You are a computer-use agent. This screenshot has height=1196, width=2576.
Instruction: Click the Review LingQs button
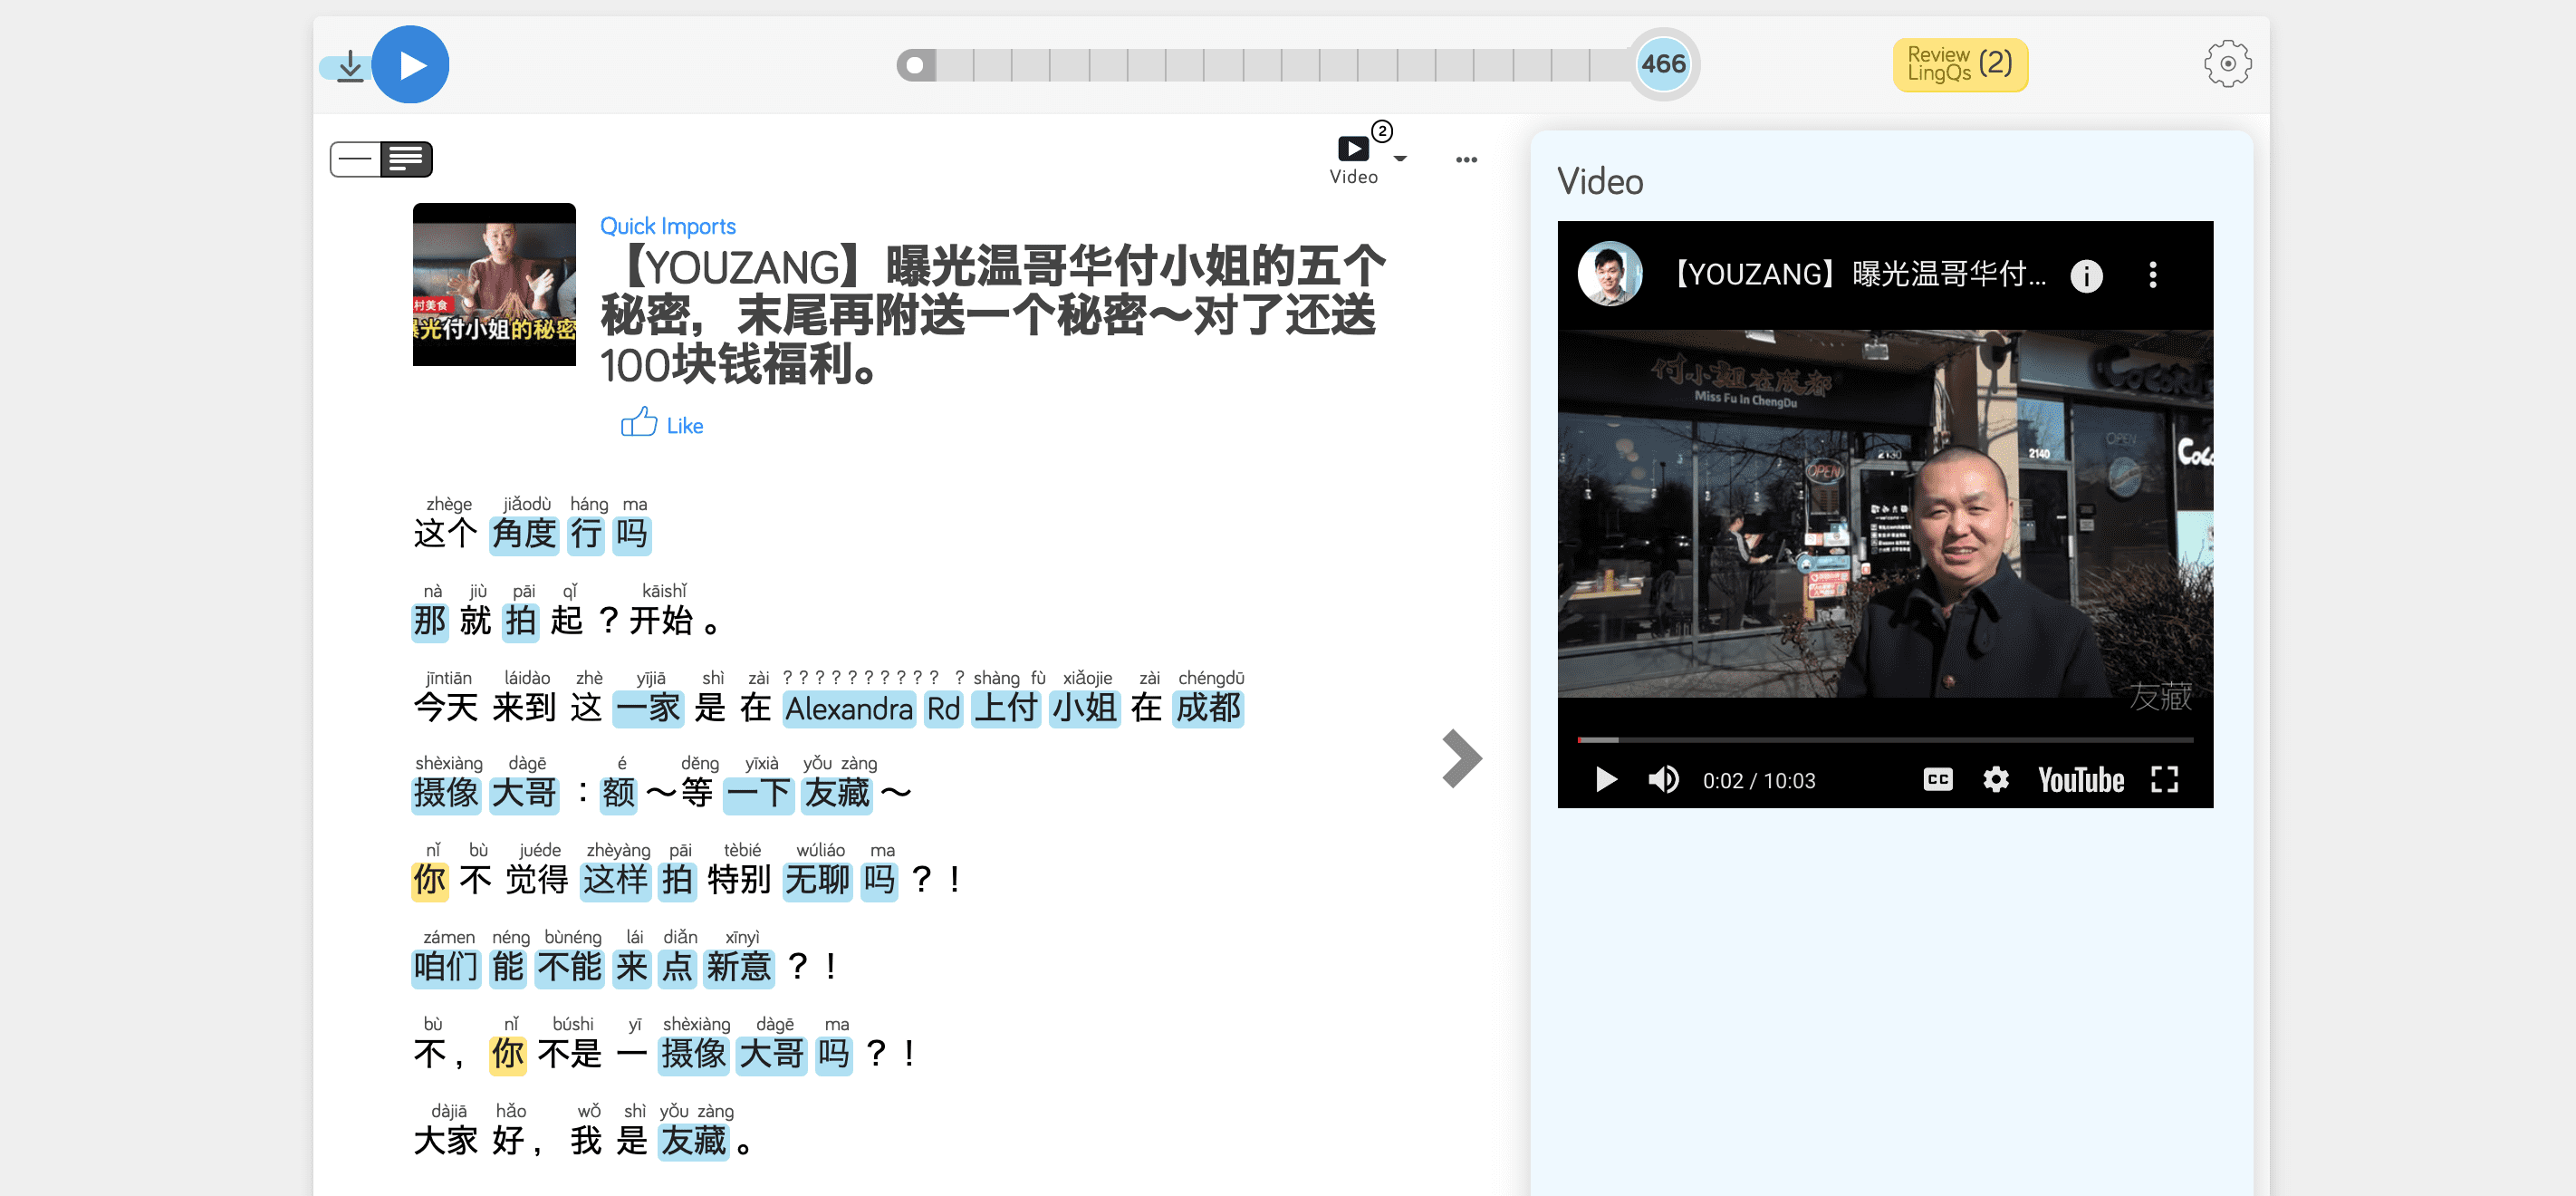(x=1959, y=64)
